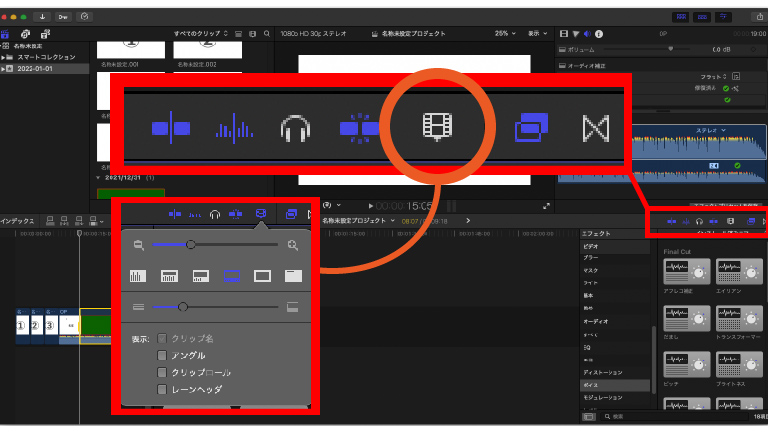Image resolution: width=768 pixels, height=432 pixels.
Task: Select the highlighted blue clip appearance option
Action: pyautogui.click(x=232, y=276)
